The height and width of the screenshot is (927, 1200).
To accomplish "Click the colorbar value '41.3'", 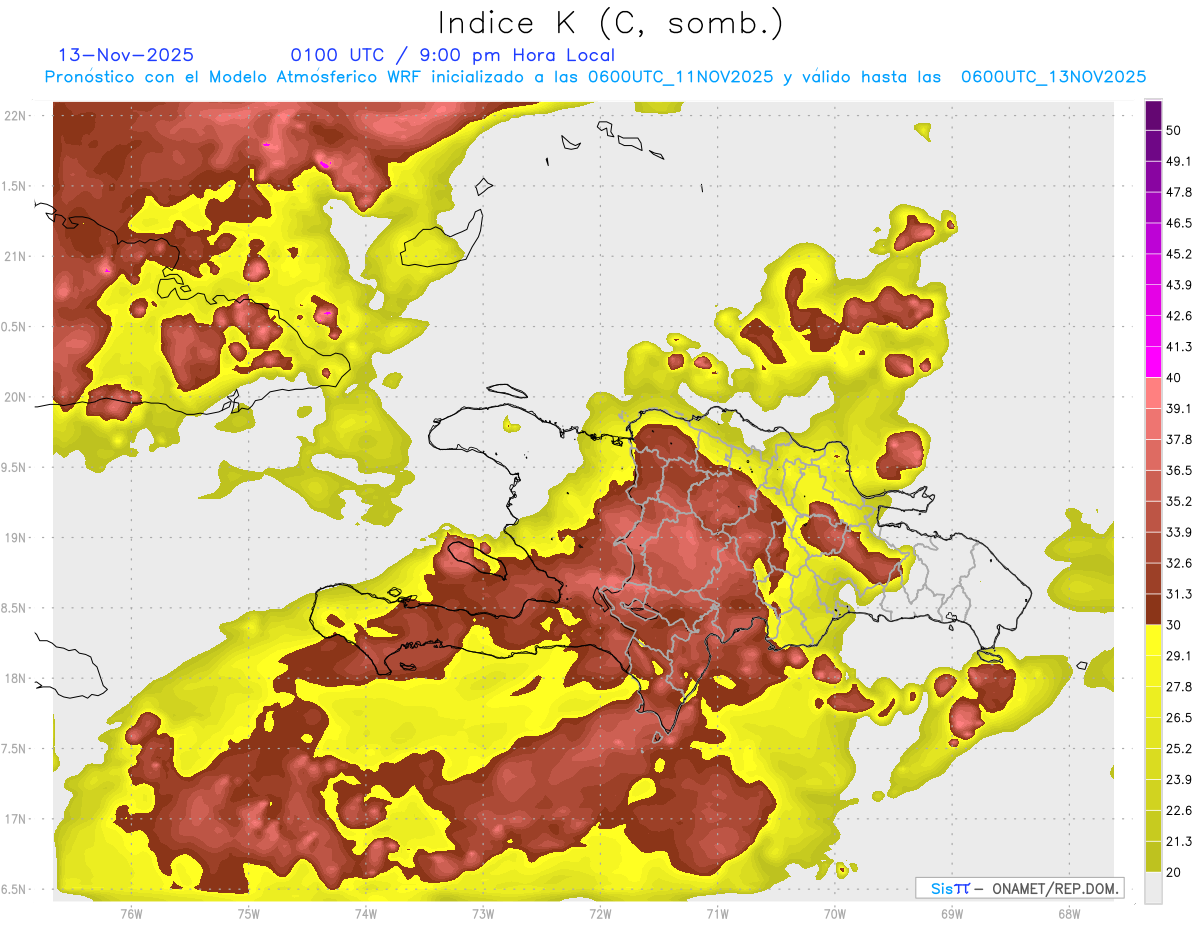I will click(x=1180, y=347).
